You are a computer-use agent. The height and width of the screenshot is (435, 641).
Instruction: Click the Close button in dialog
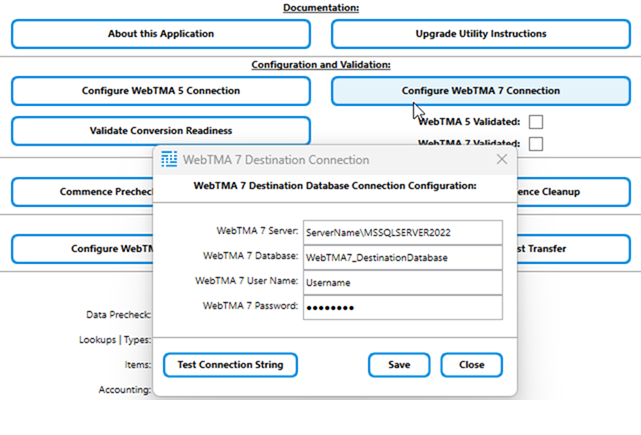(471, 365)
